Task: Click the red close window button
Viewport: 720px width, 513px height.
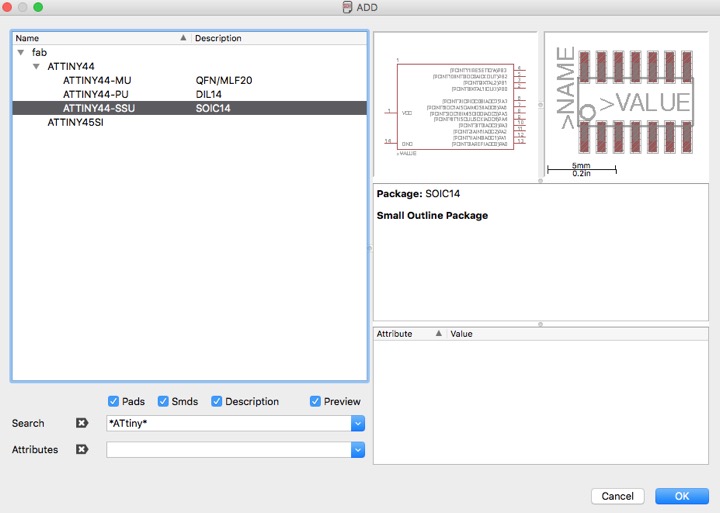Action: [7, 7]
